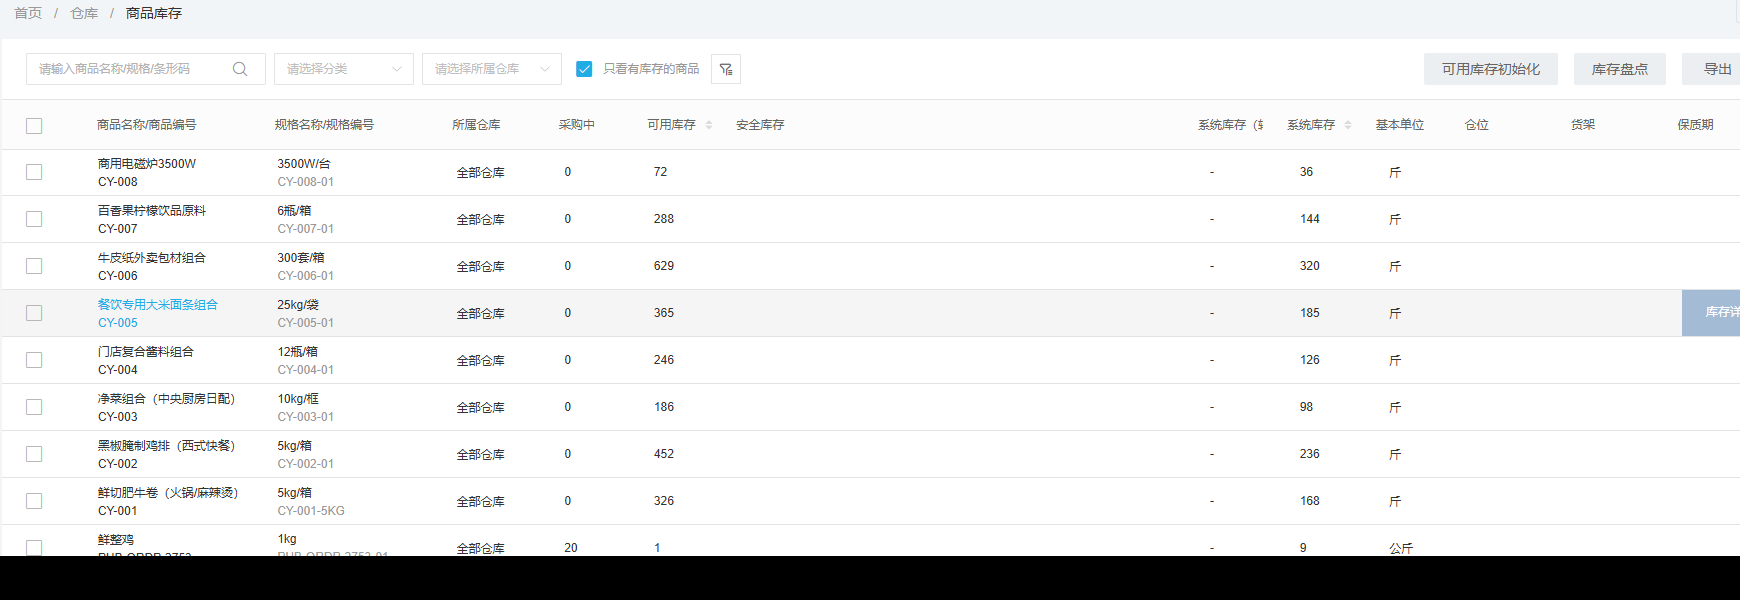The image size is (1740, 600).
Task: Open the 请选择所属仓库 dropdown
Action: [x=492, y=69]
